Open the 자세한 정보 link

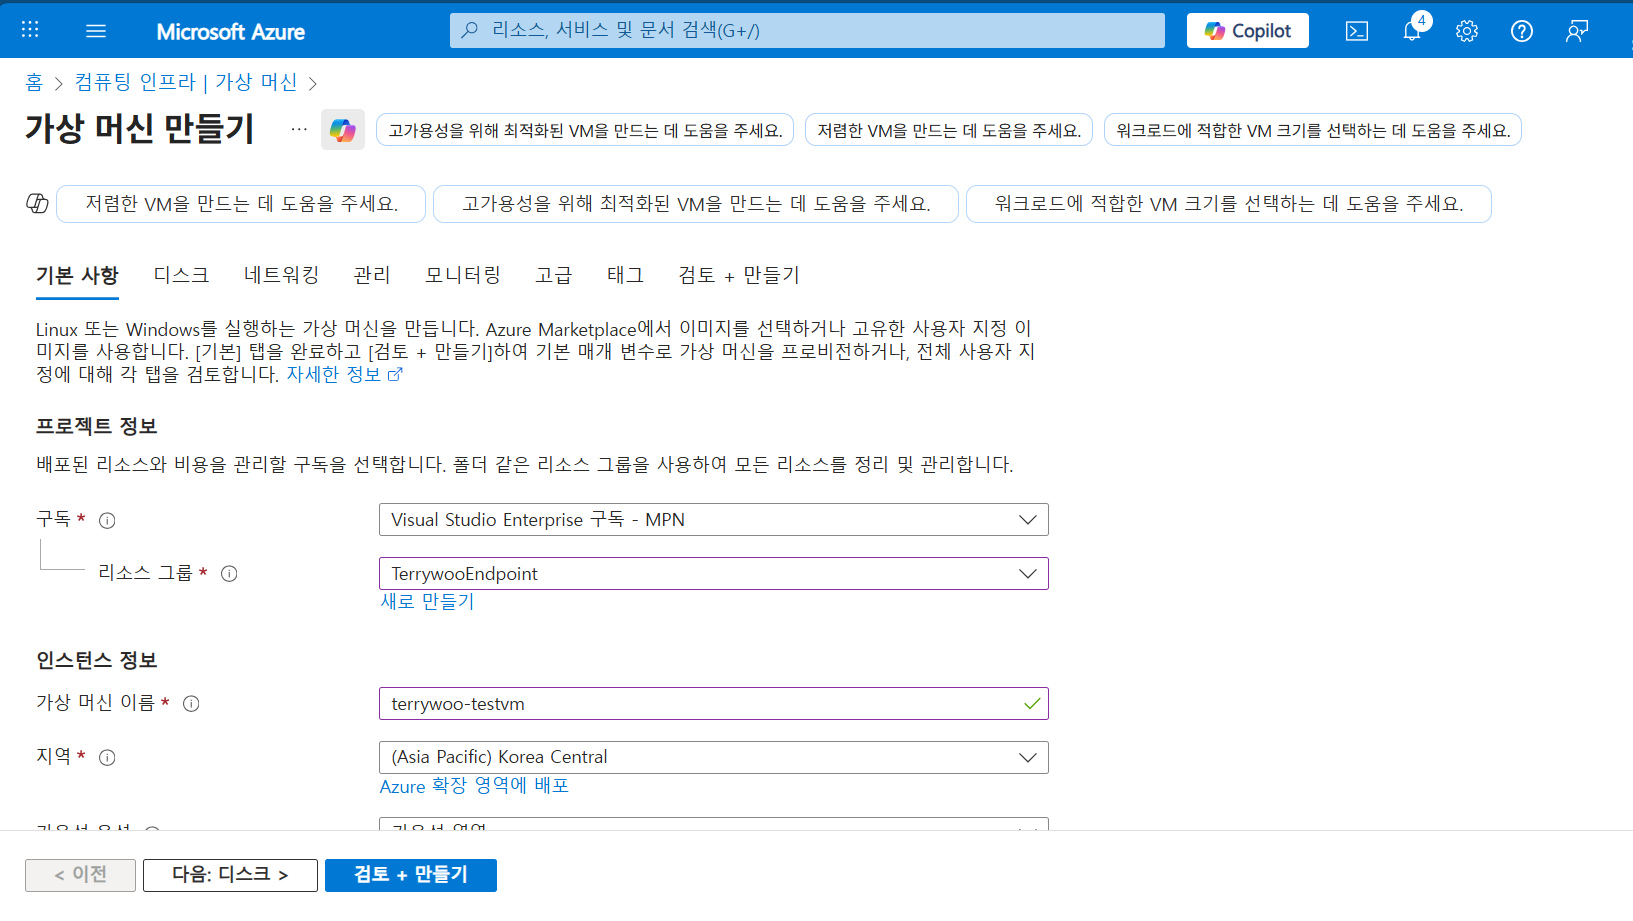pyautogui.click(x=344, y=374)
